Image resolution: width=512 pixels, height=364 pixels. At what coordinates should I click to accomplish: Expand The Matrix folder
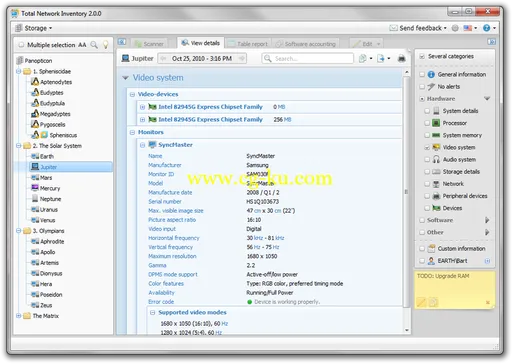[19, 316]
